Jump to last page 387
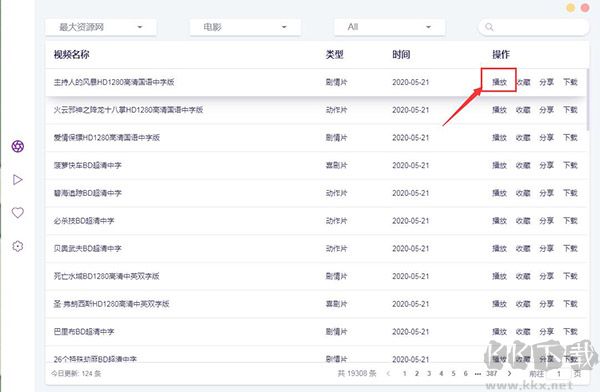The image size is (600, 392). pos(492,373)
